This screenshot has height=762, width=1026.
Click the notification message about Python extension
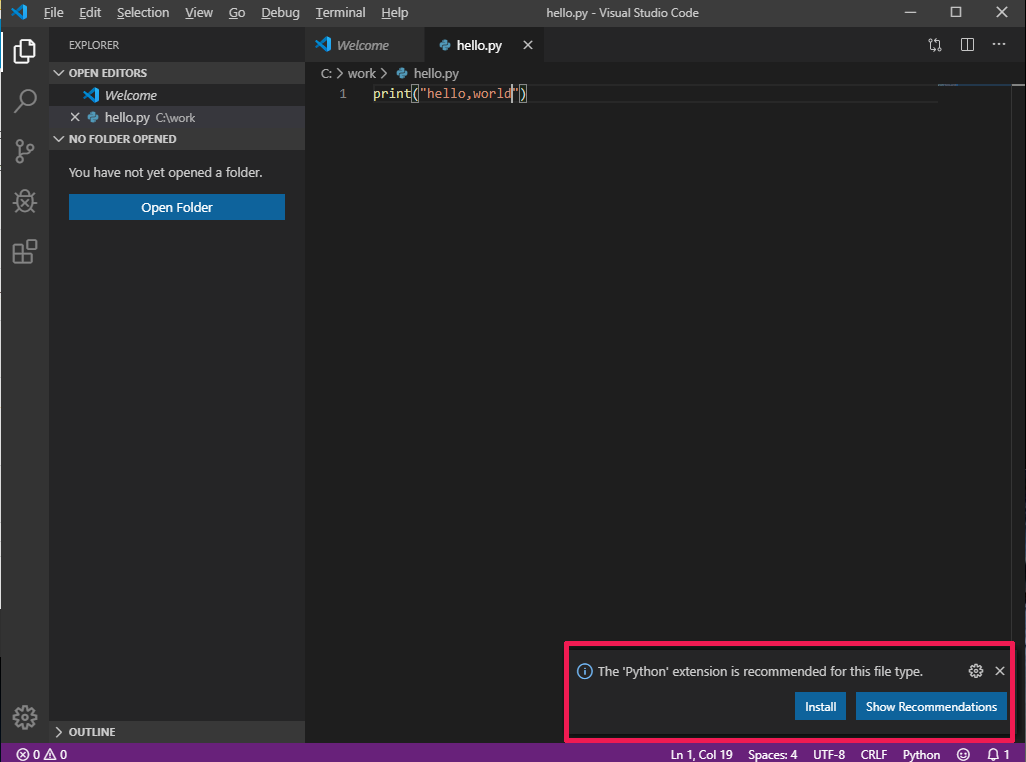click(760, 671)
